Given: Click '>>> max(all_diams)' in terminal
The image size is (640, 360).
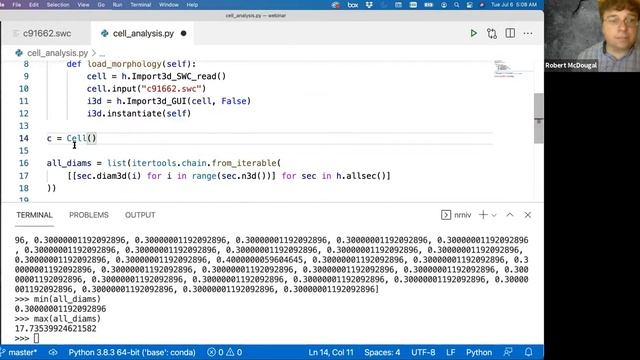Looking at the screenshot, I should coord(58,319).
